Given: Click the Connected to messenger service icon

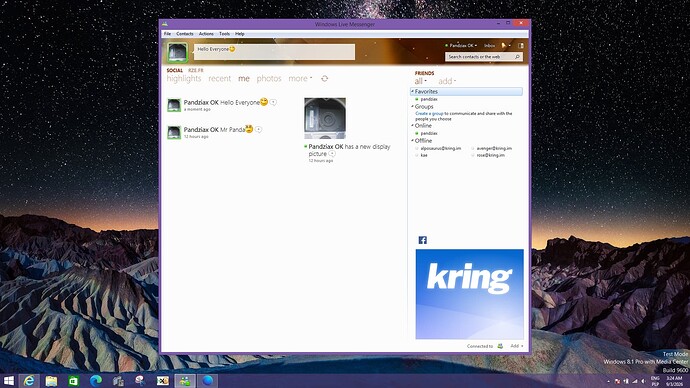Looking at the screenshot, I should (x=500, y=346).
